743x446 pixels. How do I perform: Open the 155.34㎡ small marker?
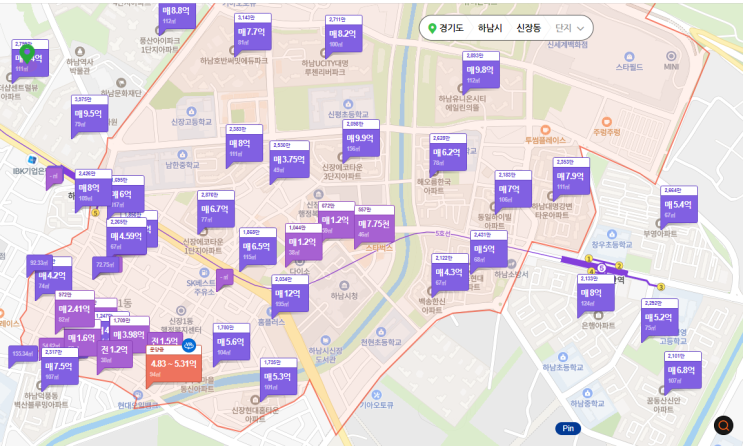click(x=22, y=355)
